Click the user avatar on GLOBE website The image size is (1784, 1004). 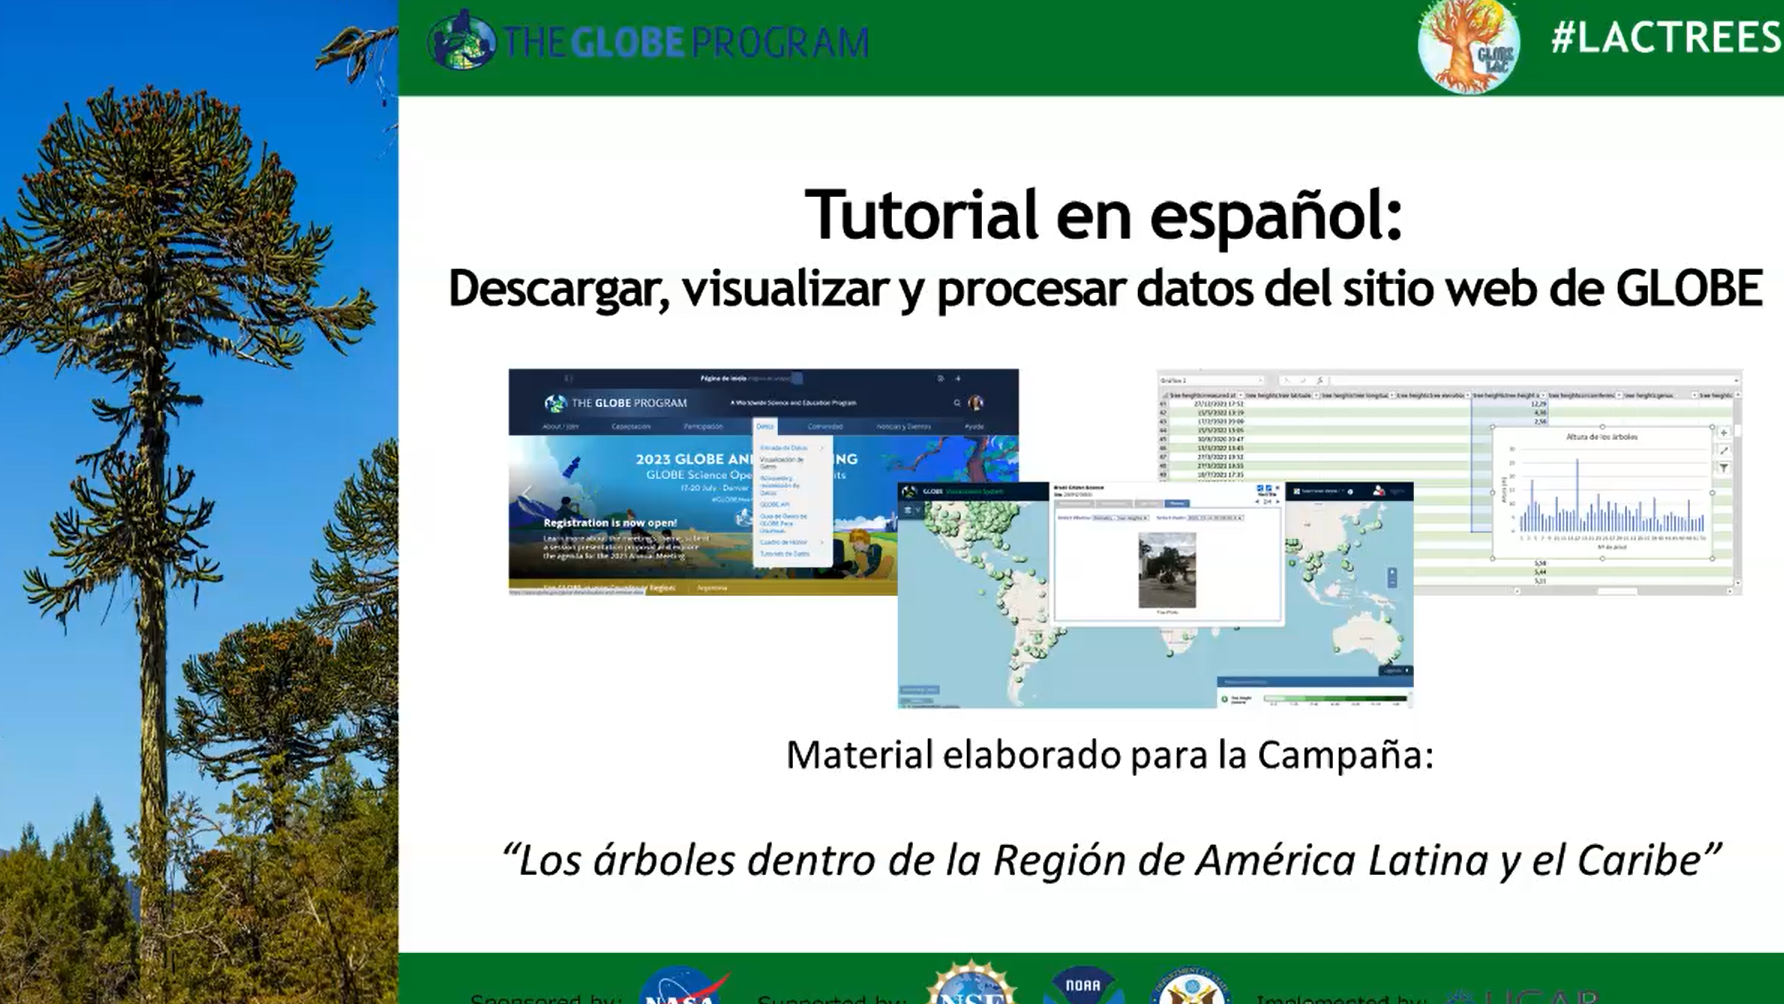[976, 403]
